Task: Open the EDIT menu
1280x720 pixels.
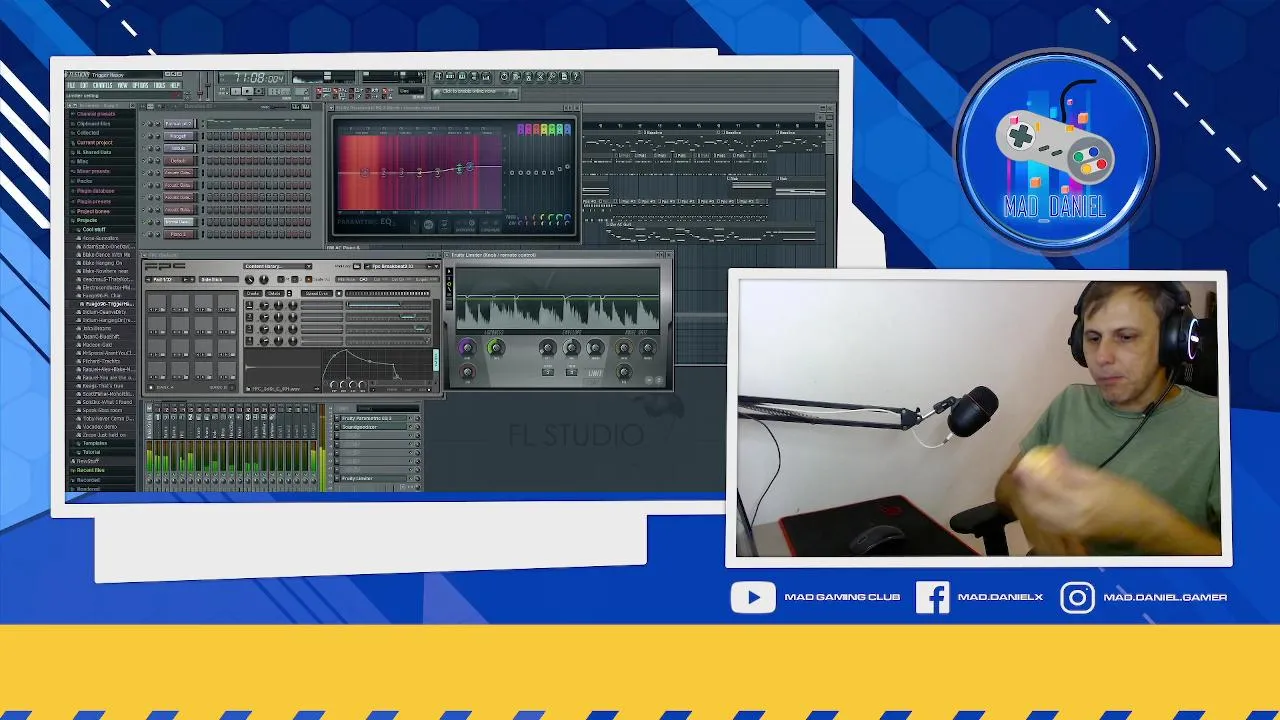Action: tap(84, 85)
